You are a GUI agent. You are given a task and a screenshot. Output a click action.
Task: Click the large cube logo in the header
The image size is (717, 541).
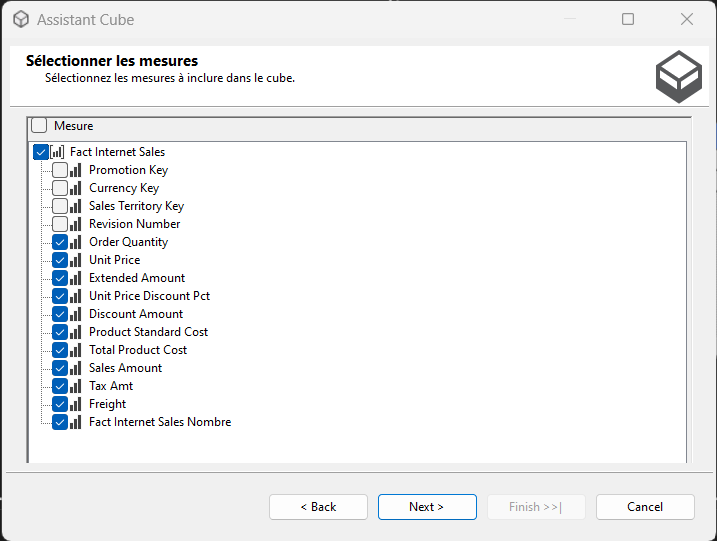pos(679,76)
